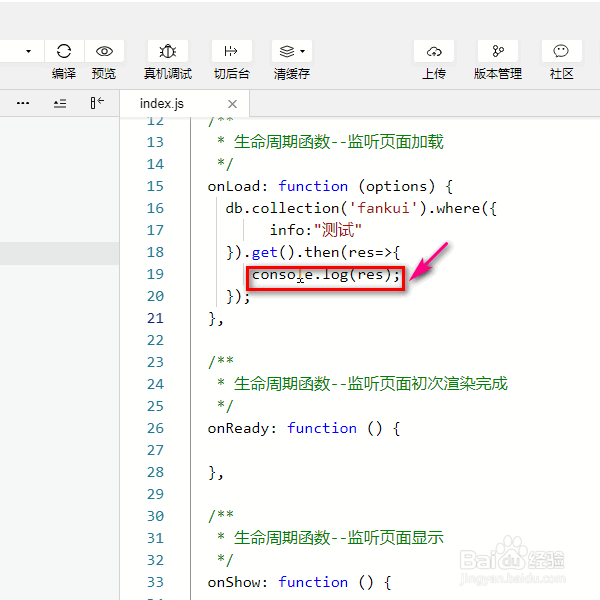The image size is (600, 600).
Task: Click the 编译 label
Action: pyautogui.click(x=64, y=73)
